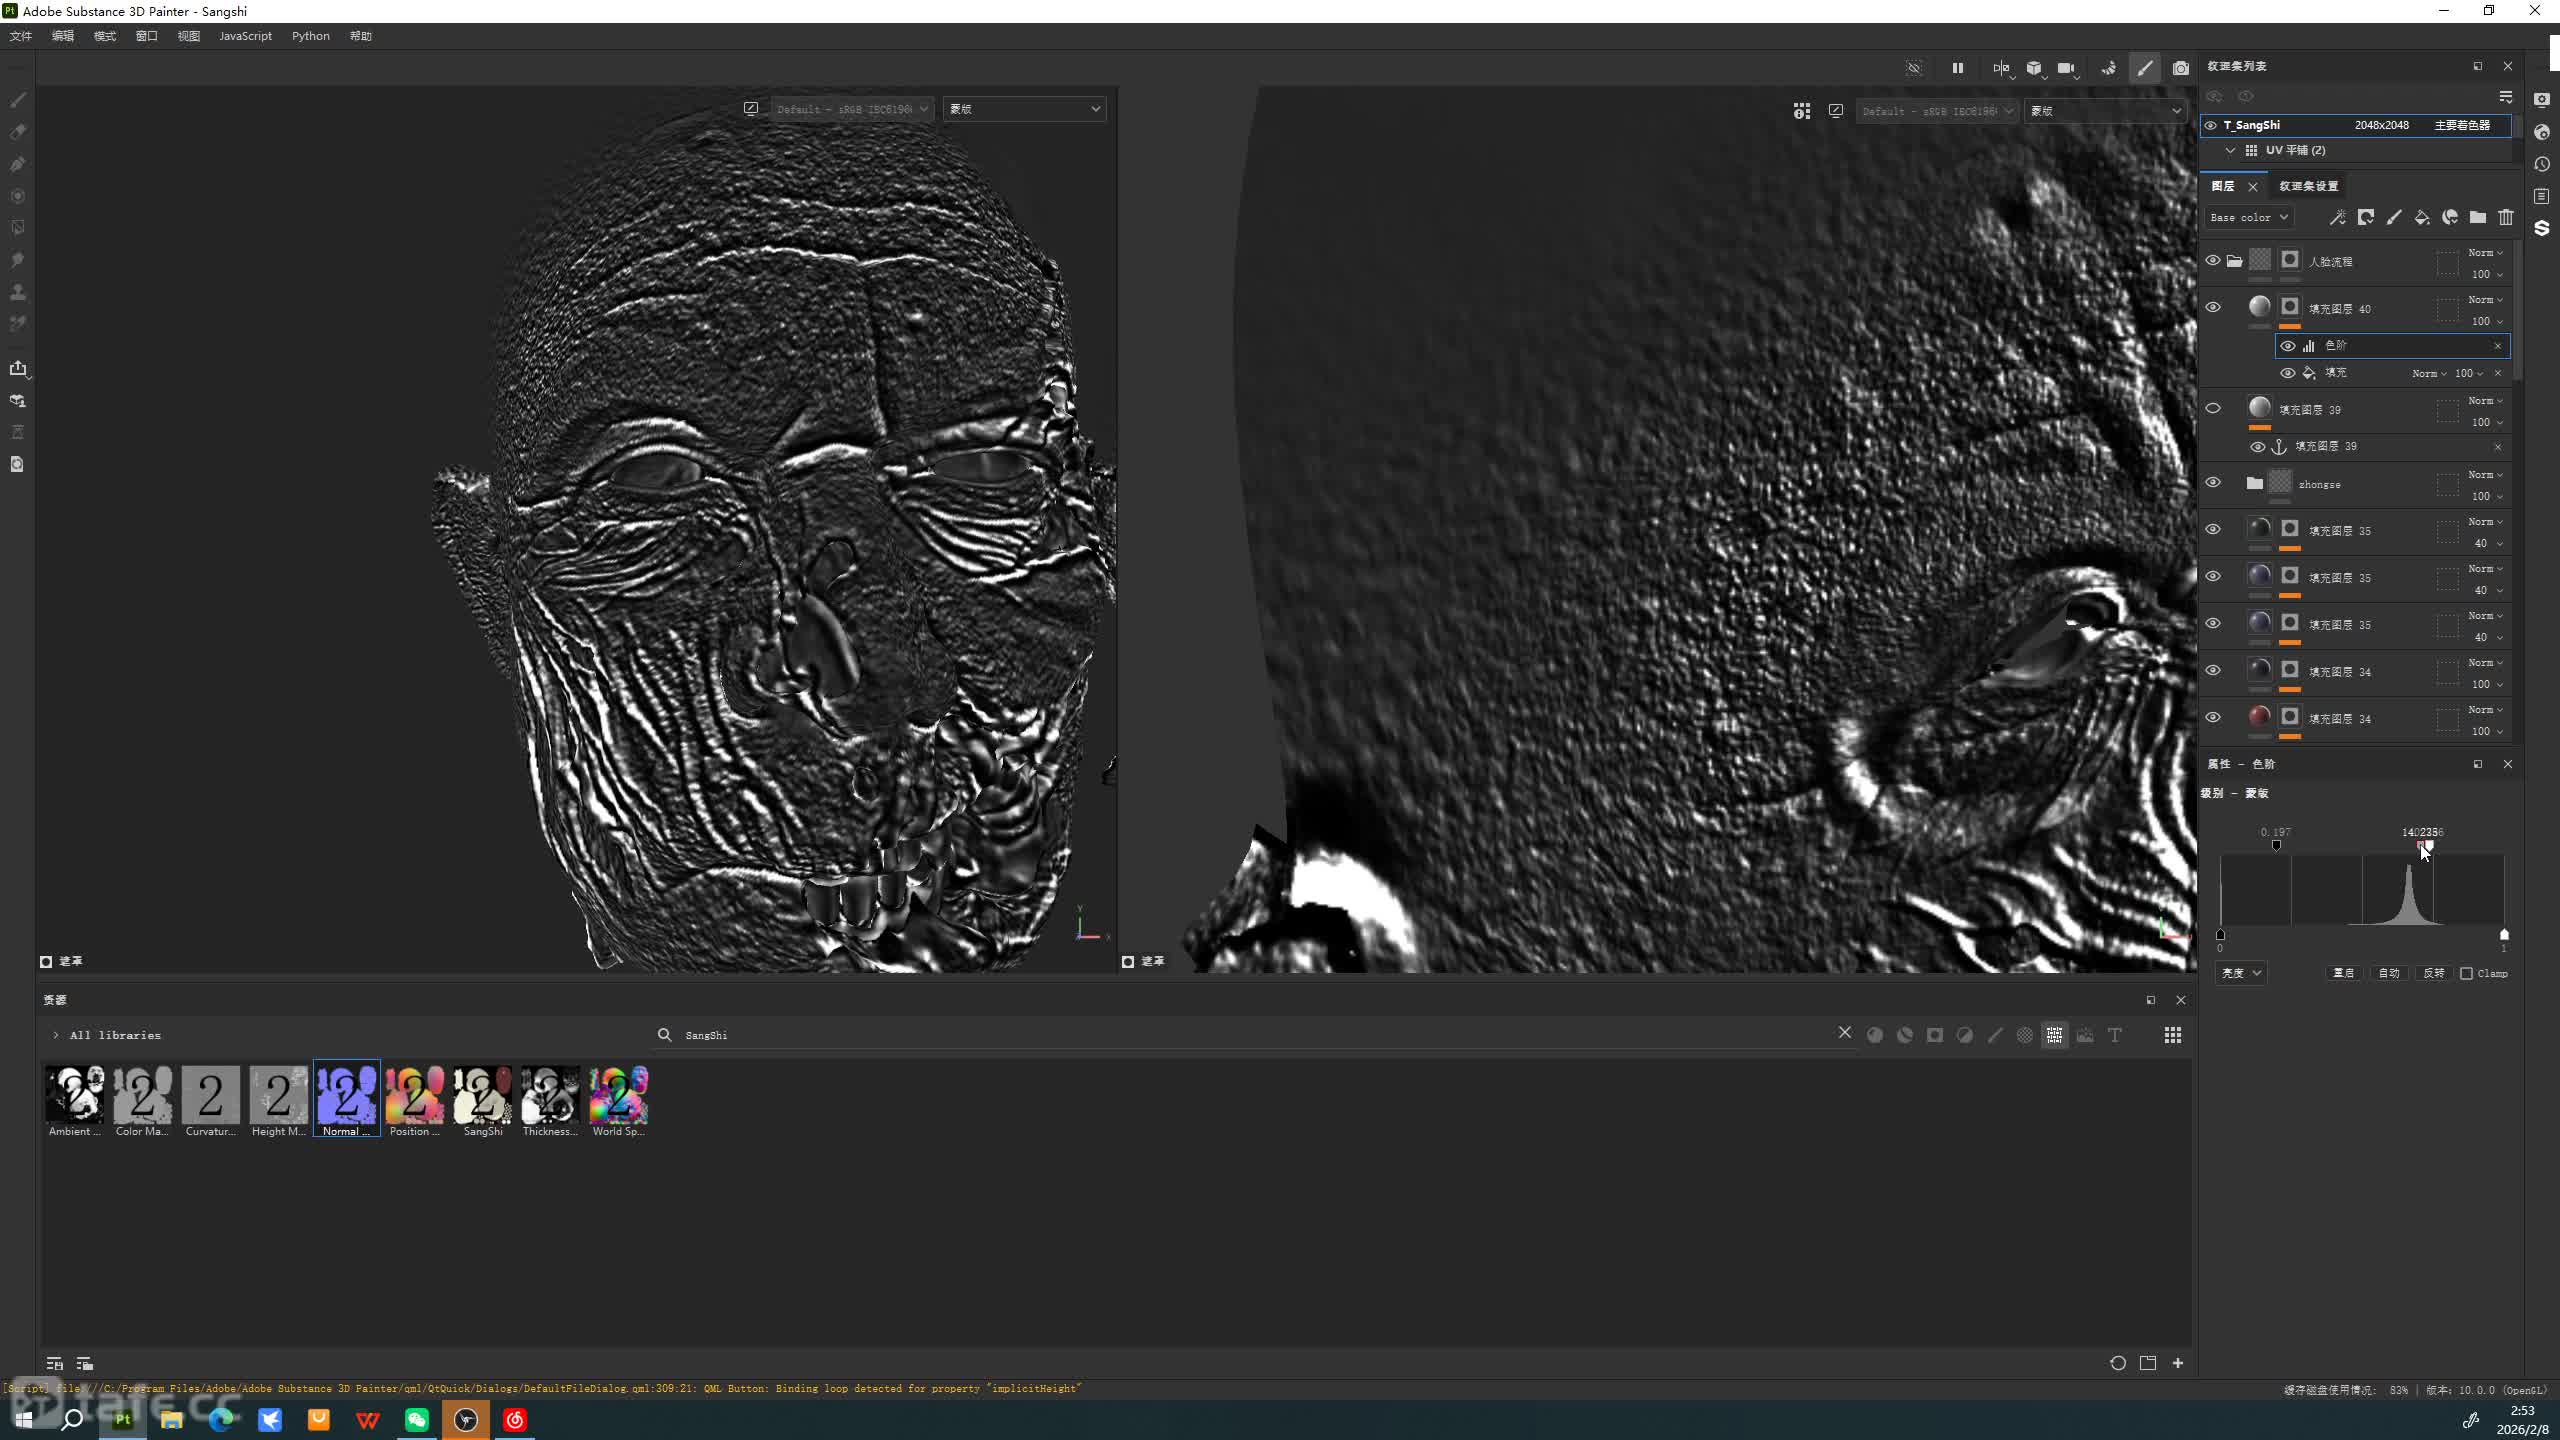2560x1440 pixels.
Task: Add a new folder in layers toolbar
Action: (x=2477, y=217)
